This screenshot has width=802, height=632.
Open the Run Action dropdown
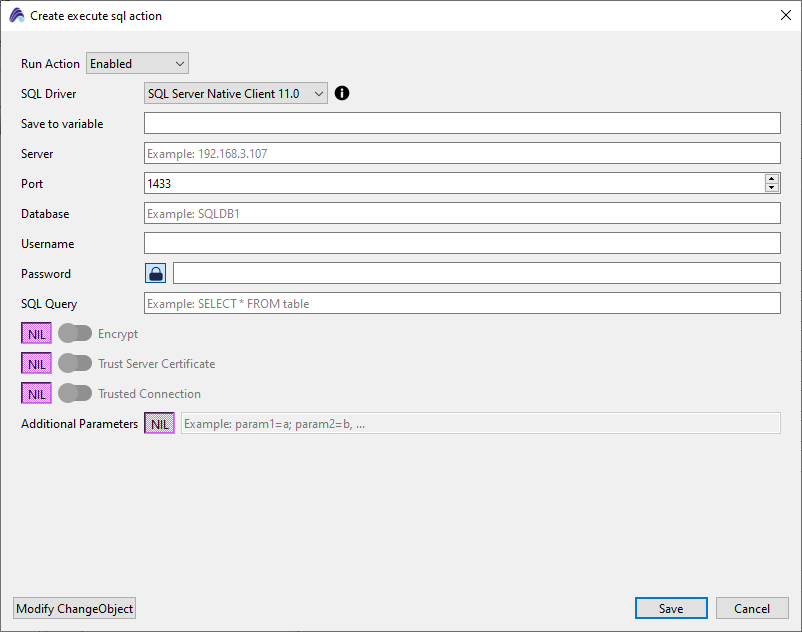[x=137, y=64]
